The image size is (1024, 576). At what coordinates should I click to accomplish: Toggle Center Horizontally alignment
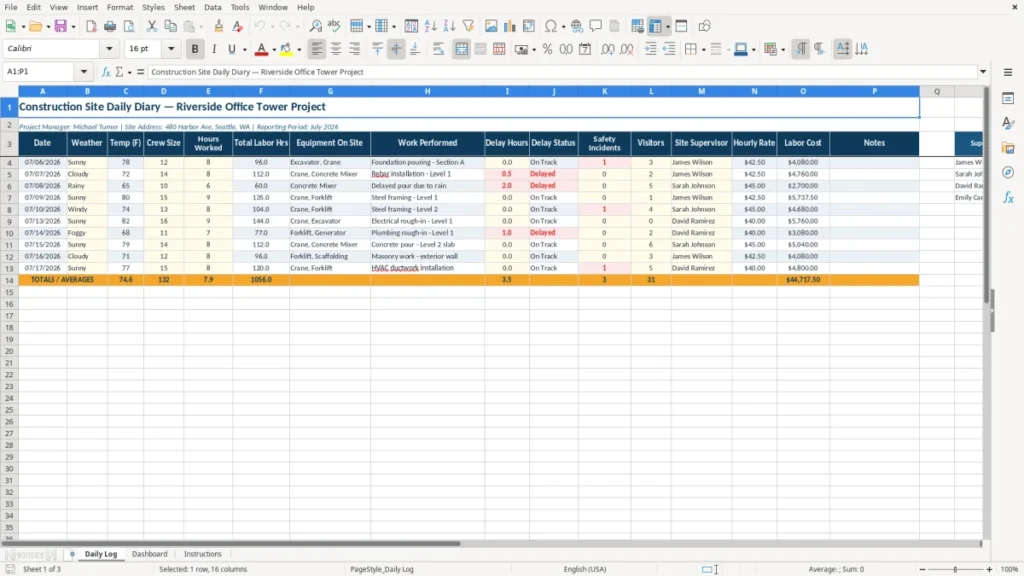click(336, 49)
